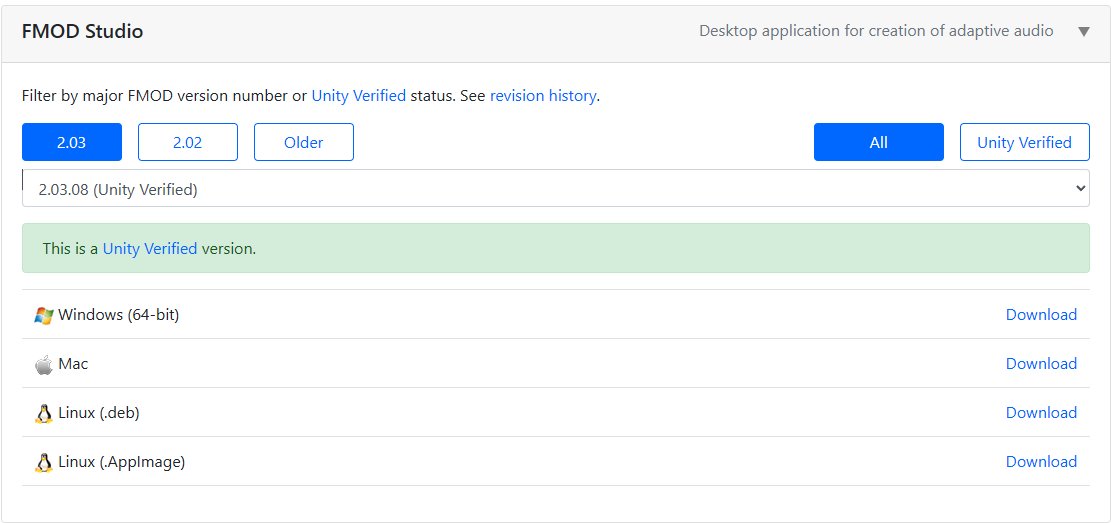Click the Linux (.deb) label
The width and height of the screenshot is (1111, 523).
pyautogui.click(x=99, y=412)
